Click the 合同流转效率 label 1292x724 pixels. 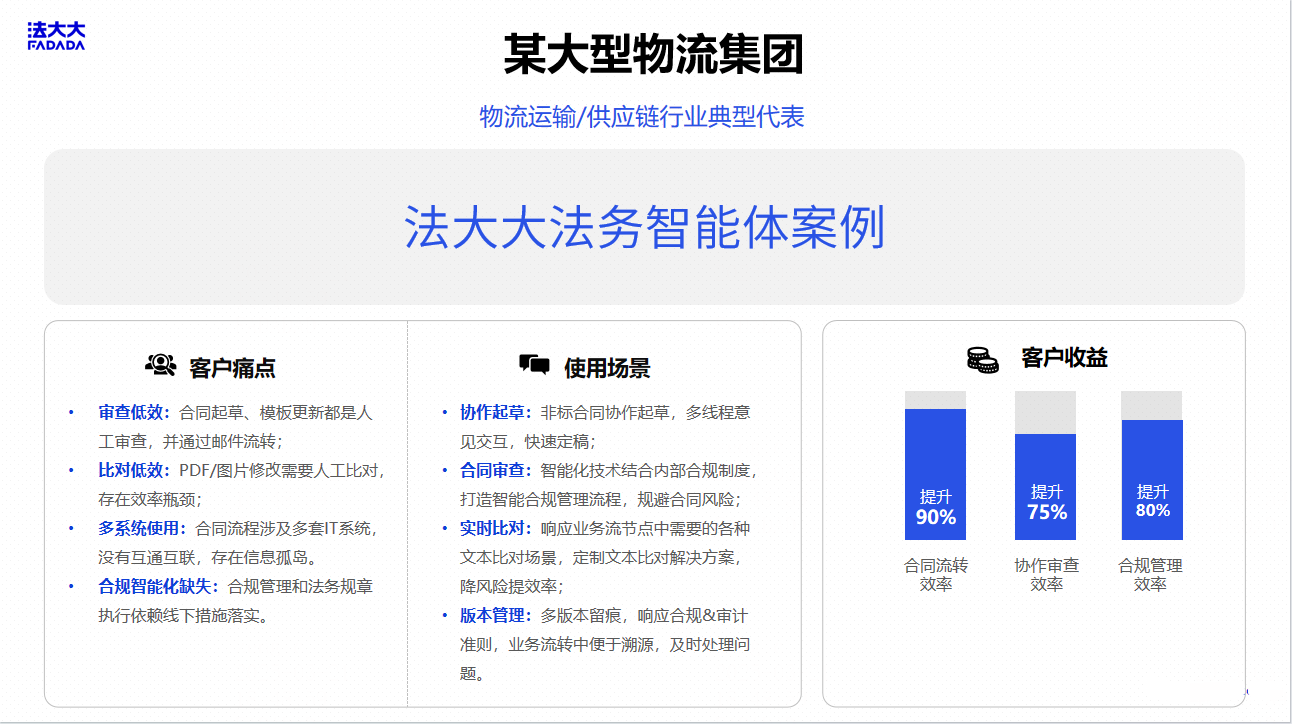936,574
